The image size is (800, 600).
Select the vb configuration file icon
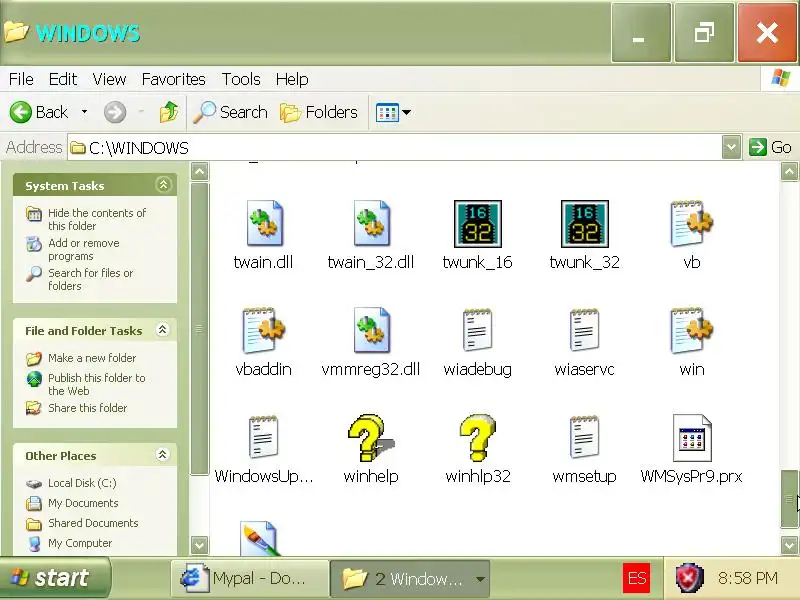click(x=691, y=223)
